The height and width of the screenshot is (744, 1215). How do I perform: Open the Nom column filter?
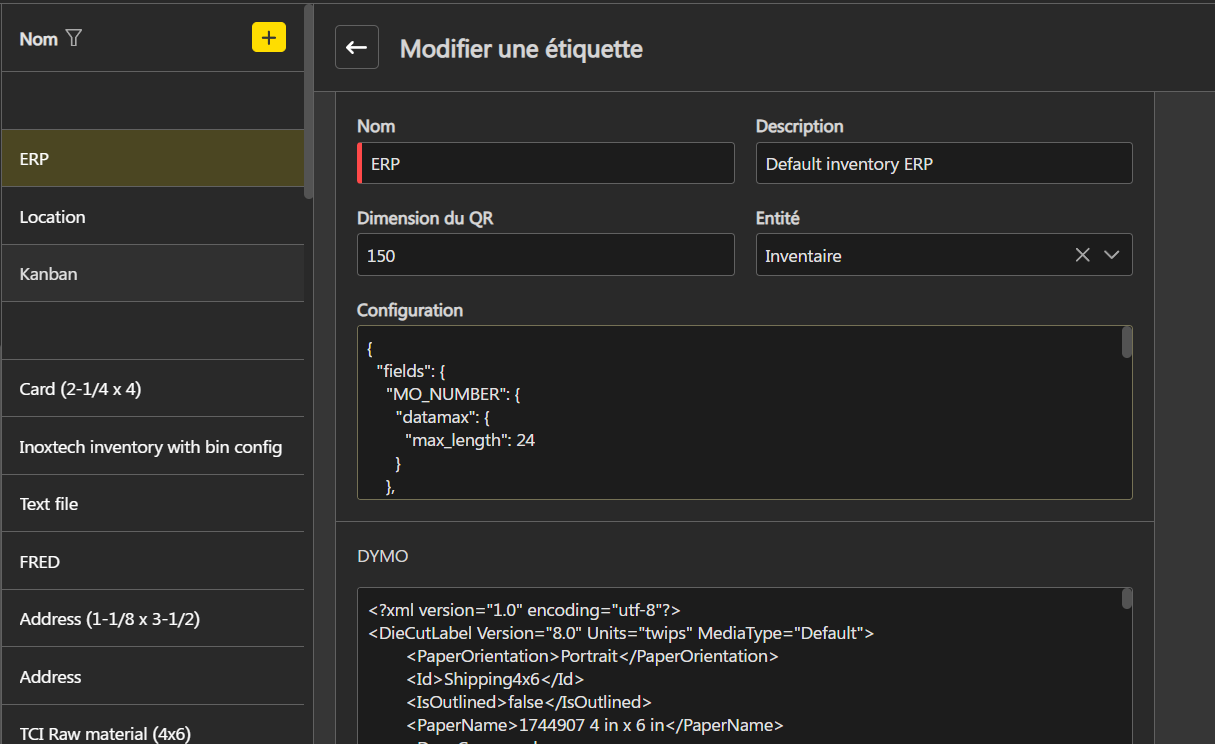coord(74,38)
